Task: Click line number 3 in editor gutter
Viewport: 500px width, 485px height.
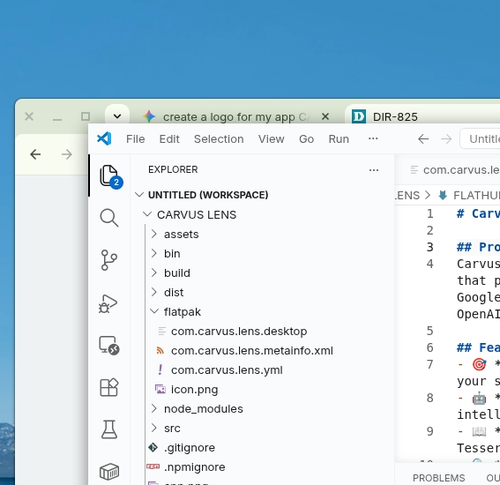Action: tap(430, 247)
